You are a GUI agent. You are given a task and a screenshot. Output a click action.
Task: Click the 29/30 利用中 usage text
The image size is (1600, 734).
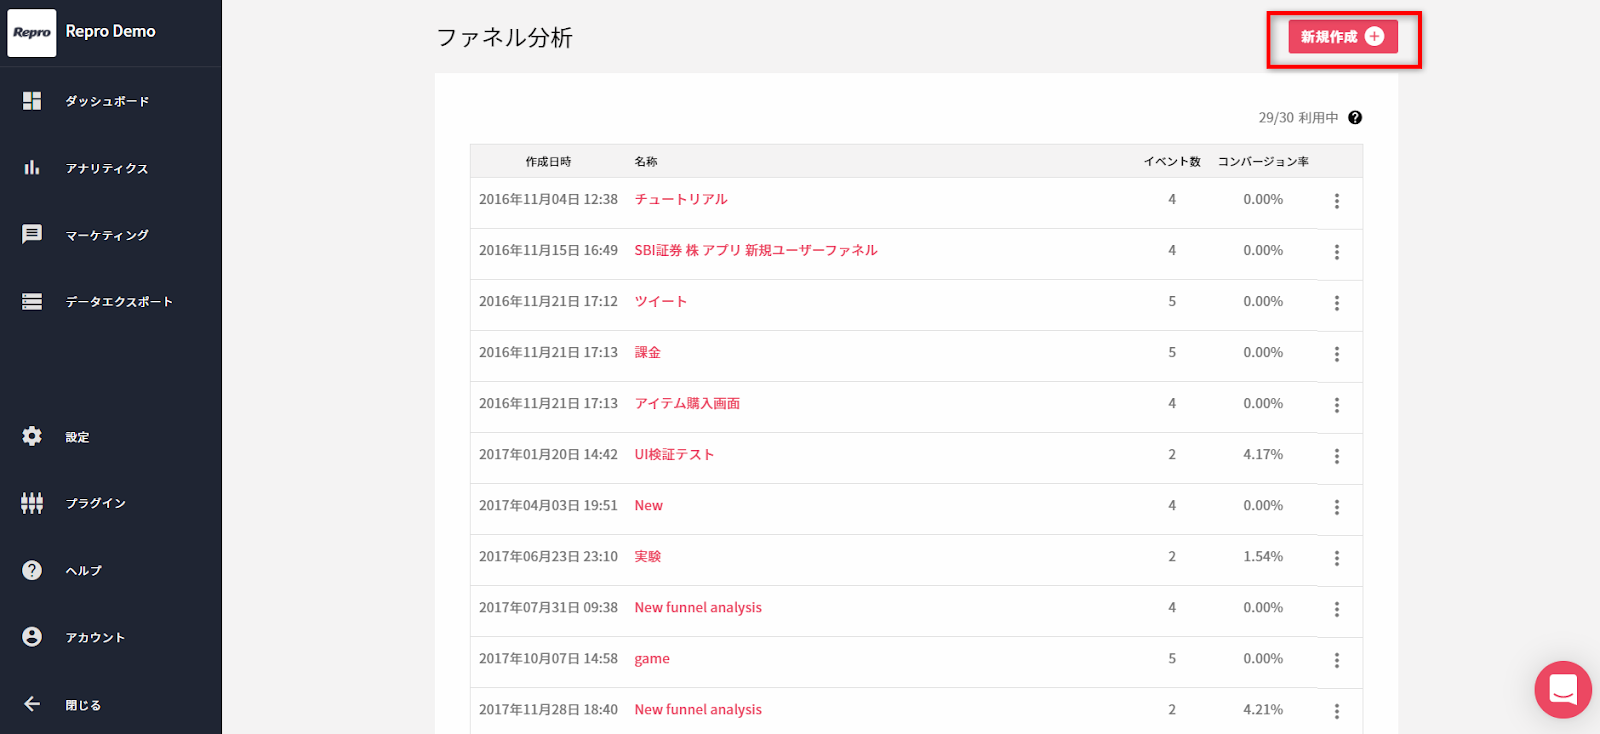pos(1298,117)
